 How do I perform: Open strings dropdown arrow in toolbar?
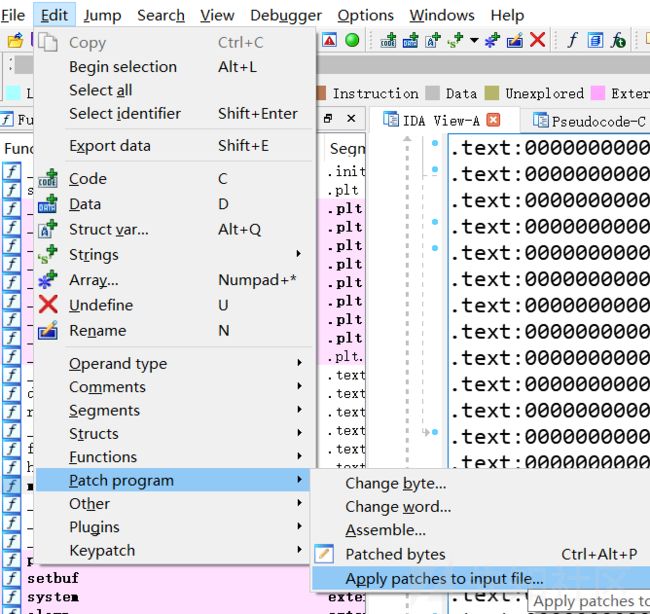[474, 40]
